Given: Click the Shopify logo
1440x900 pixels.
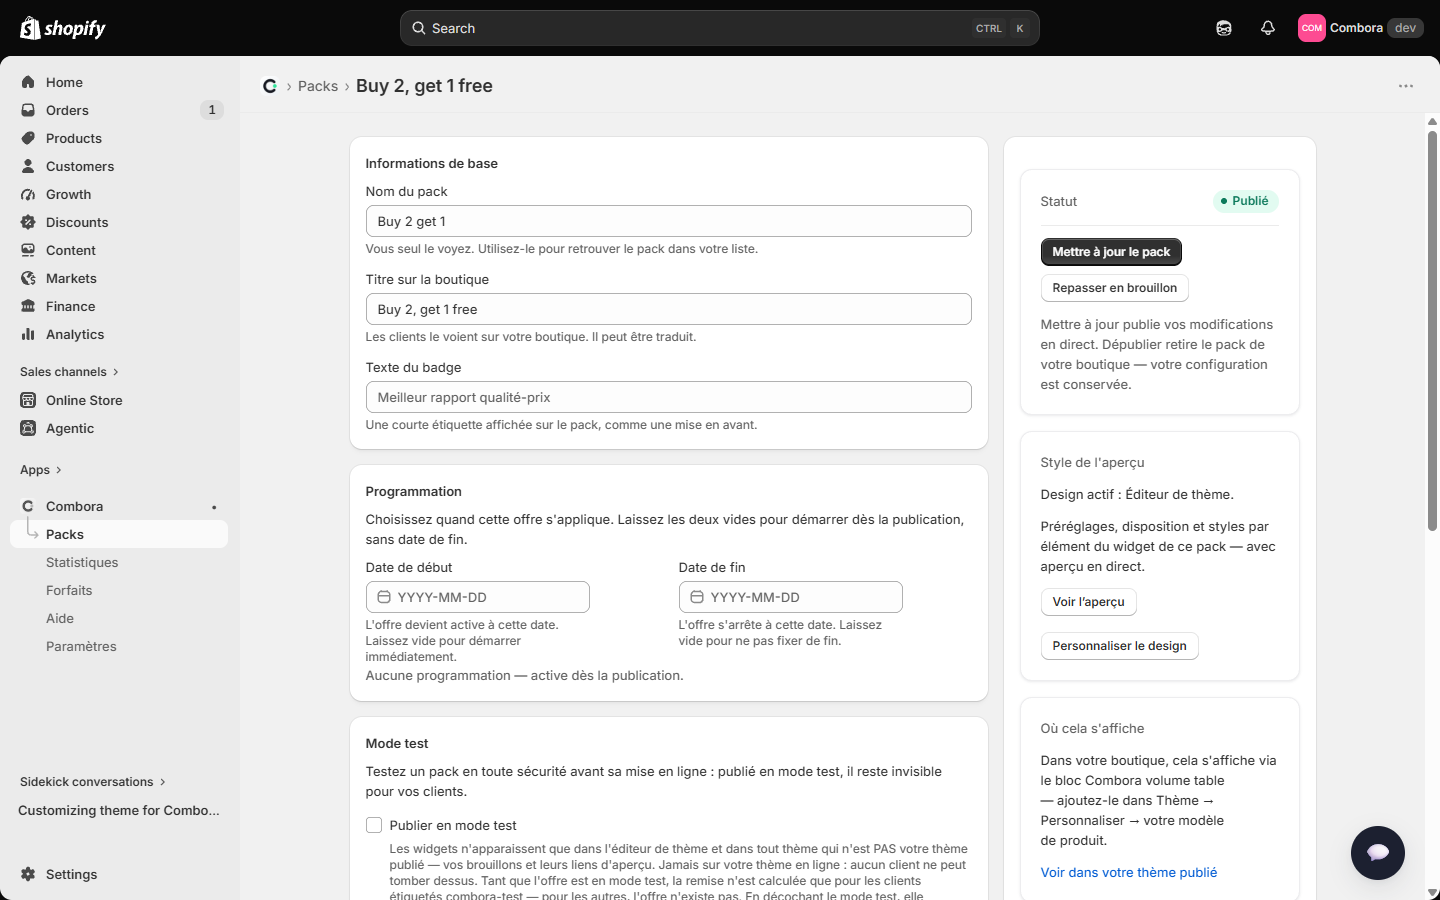Looking at the screenshot, I should (63, 28).
